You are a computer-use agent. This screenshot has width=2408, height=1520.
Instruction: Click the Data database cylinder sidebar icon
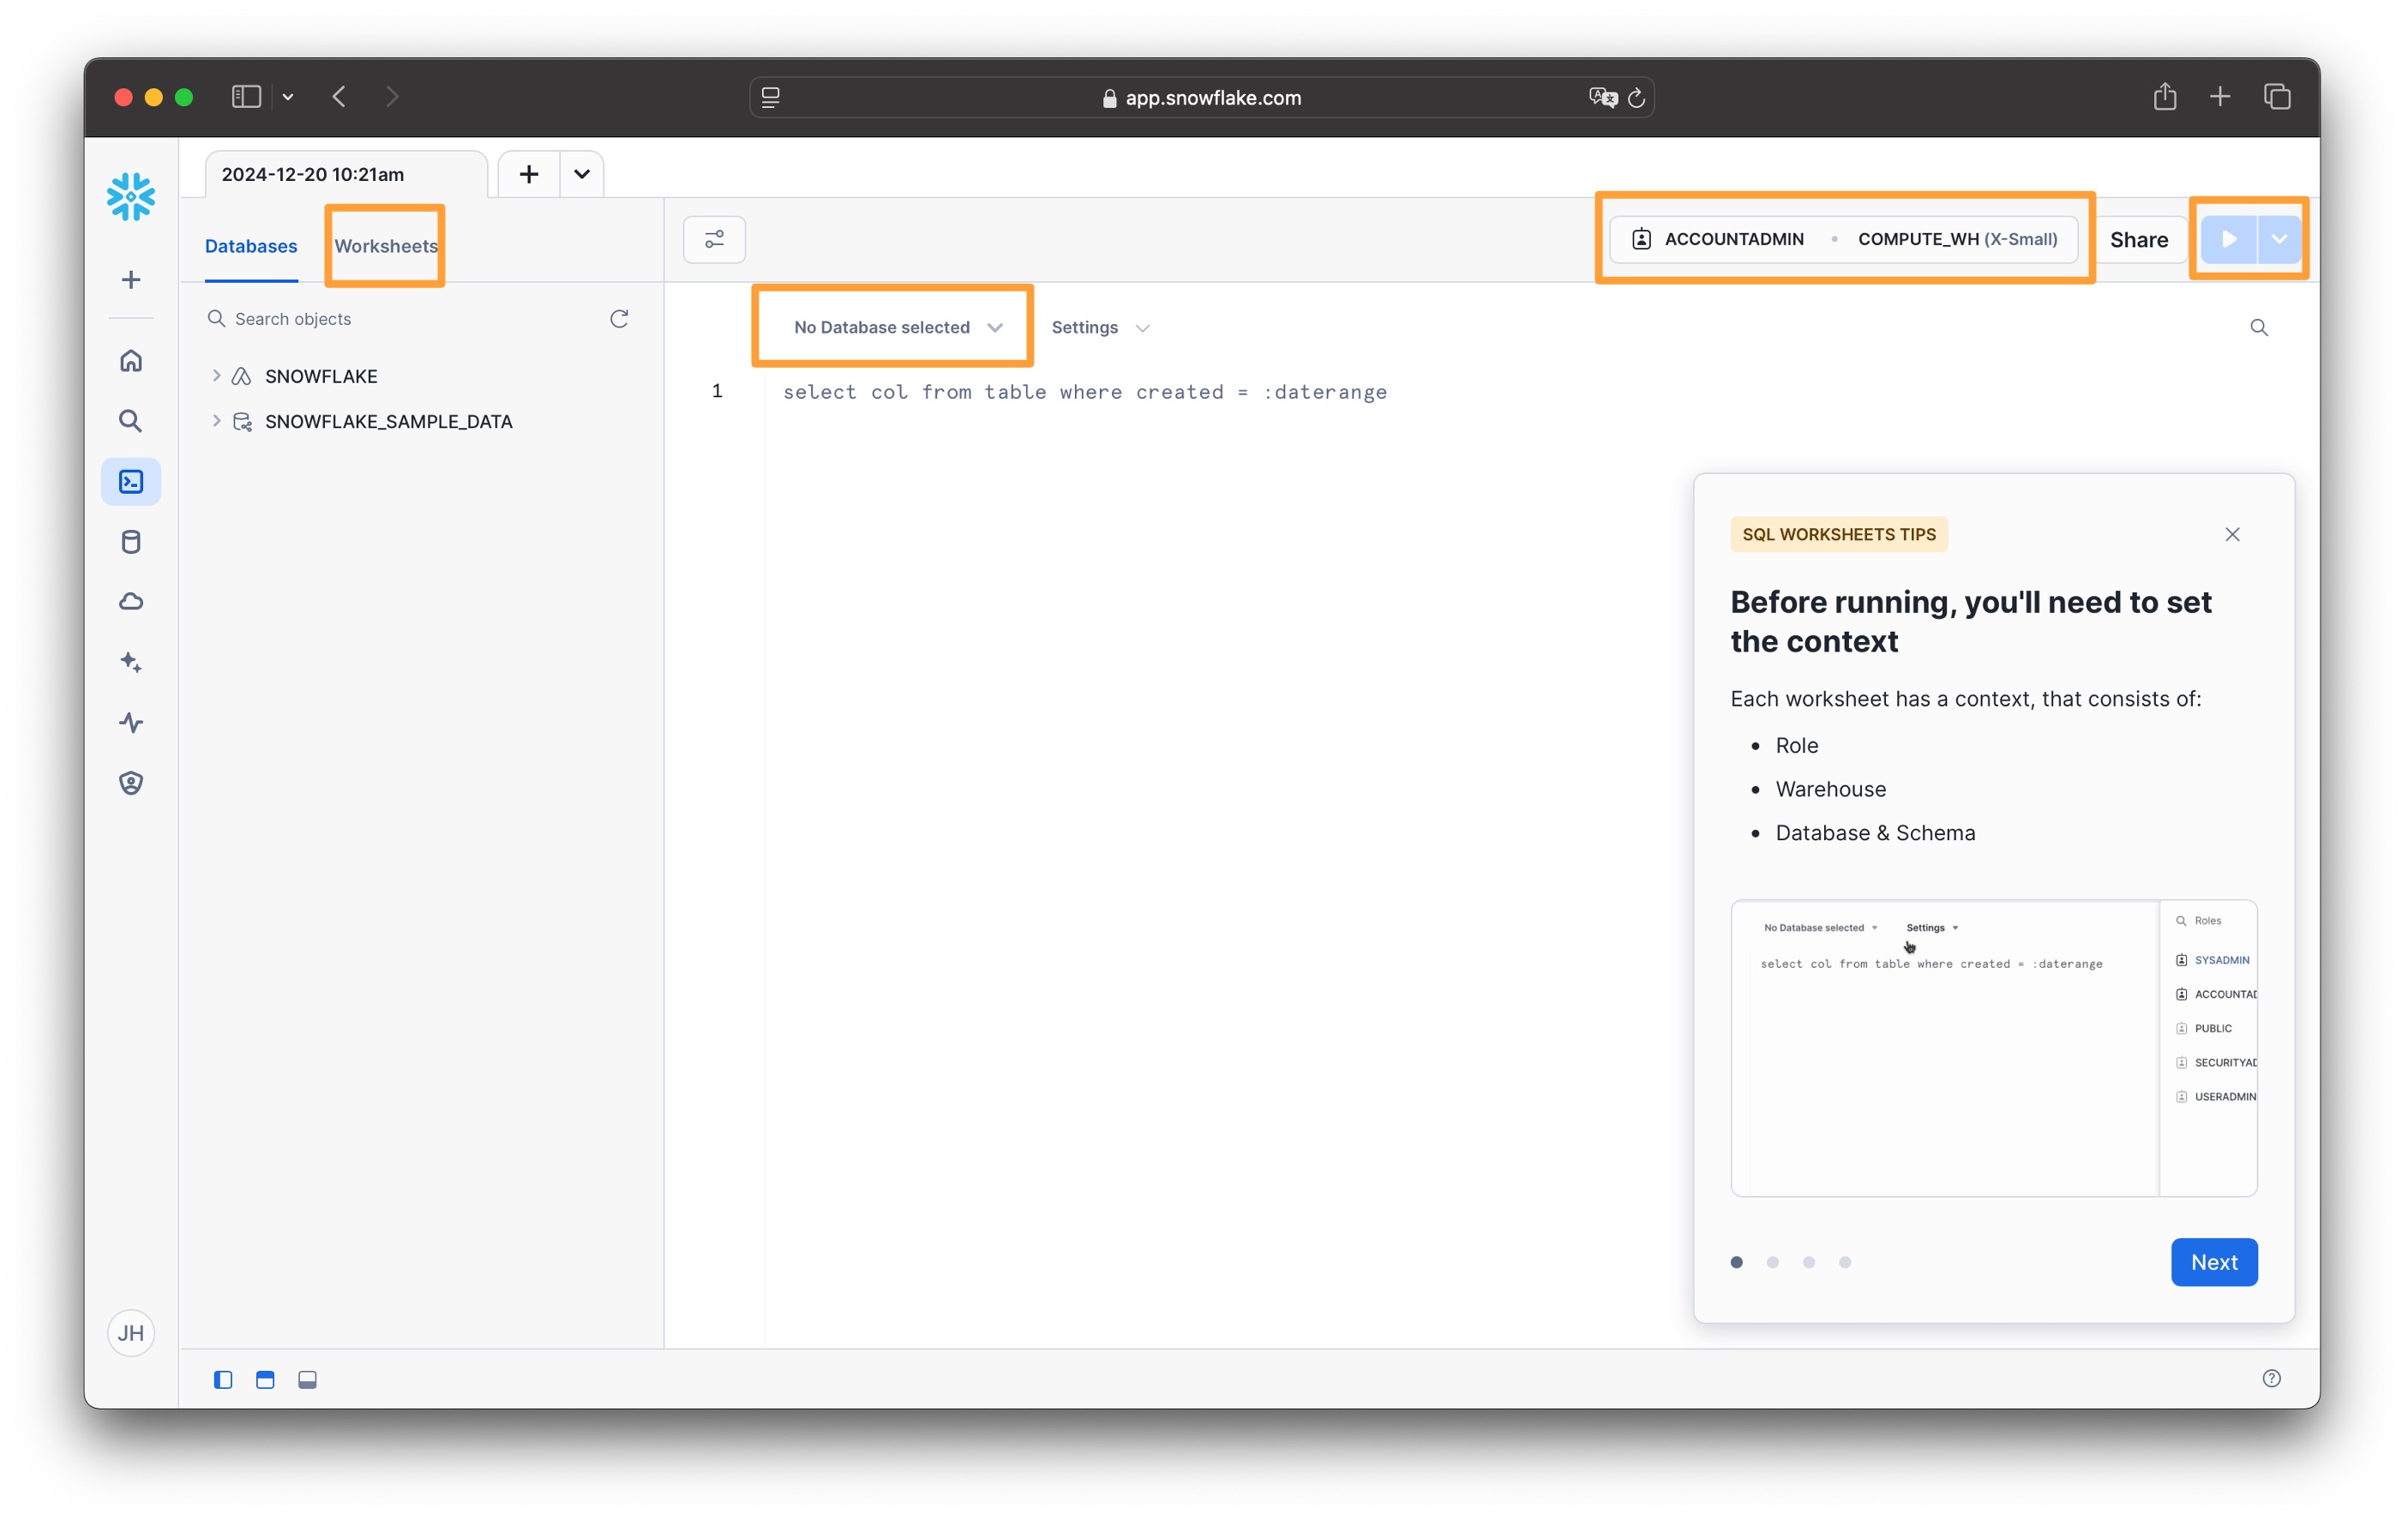click(x=131, y=542)
